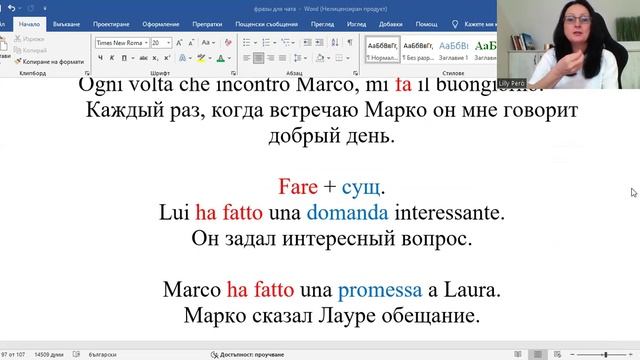Align text right

coord(270,58)
